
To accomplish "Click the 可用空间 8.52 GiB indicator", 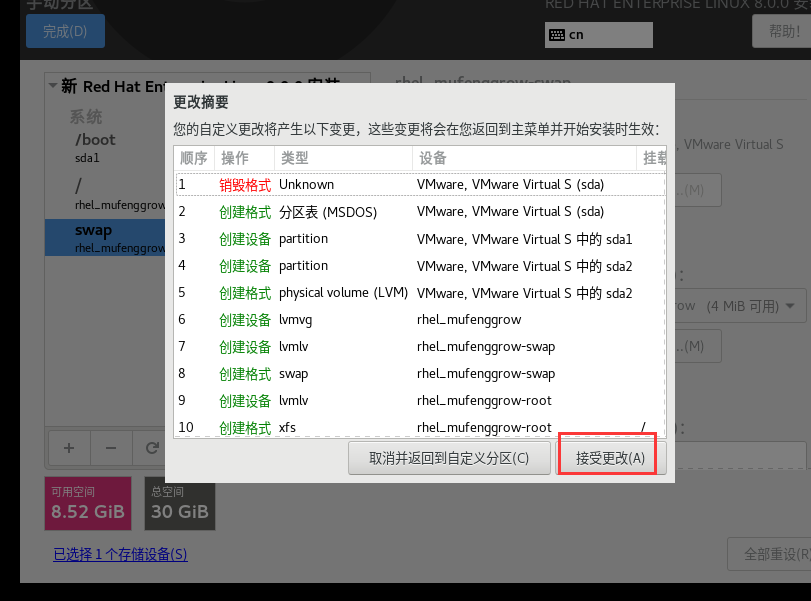I will (88, 503).
